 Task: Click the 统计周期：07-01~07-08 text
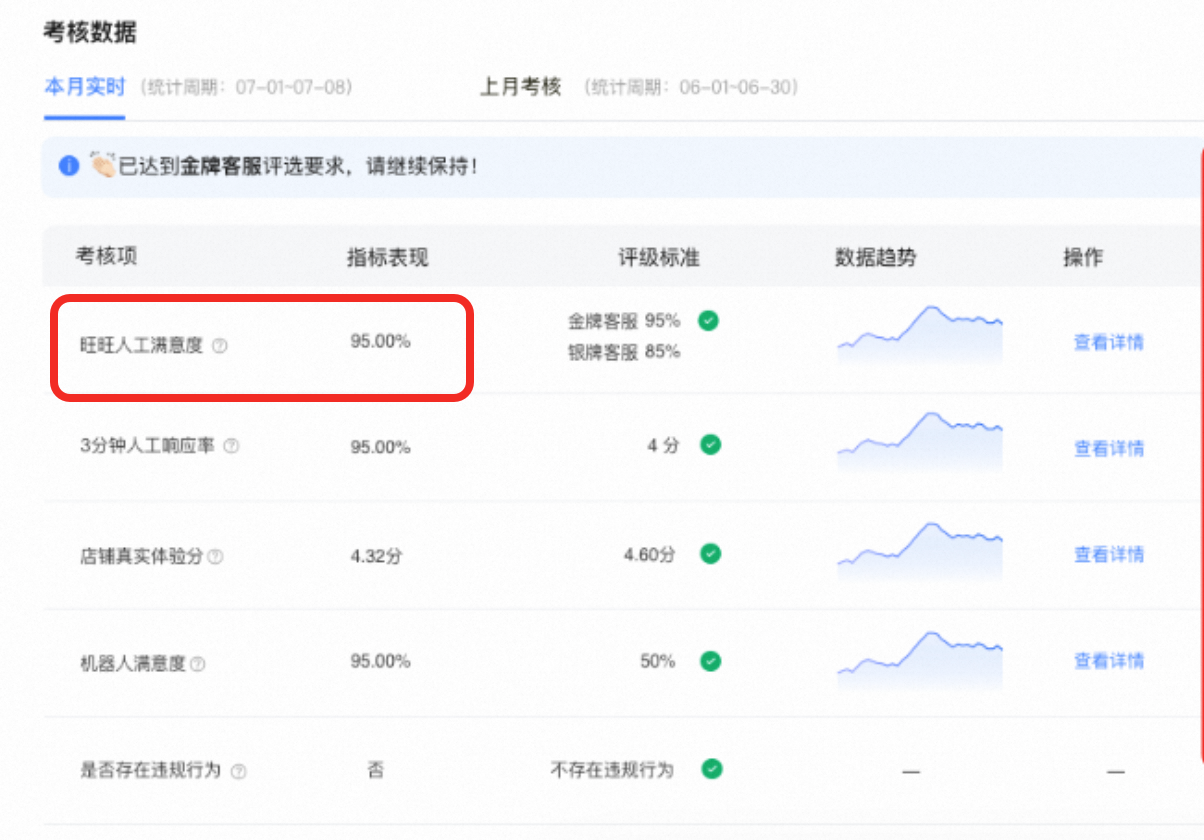click(246, 88)
